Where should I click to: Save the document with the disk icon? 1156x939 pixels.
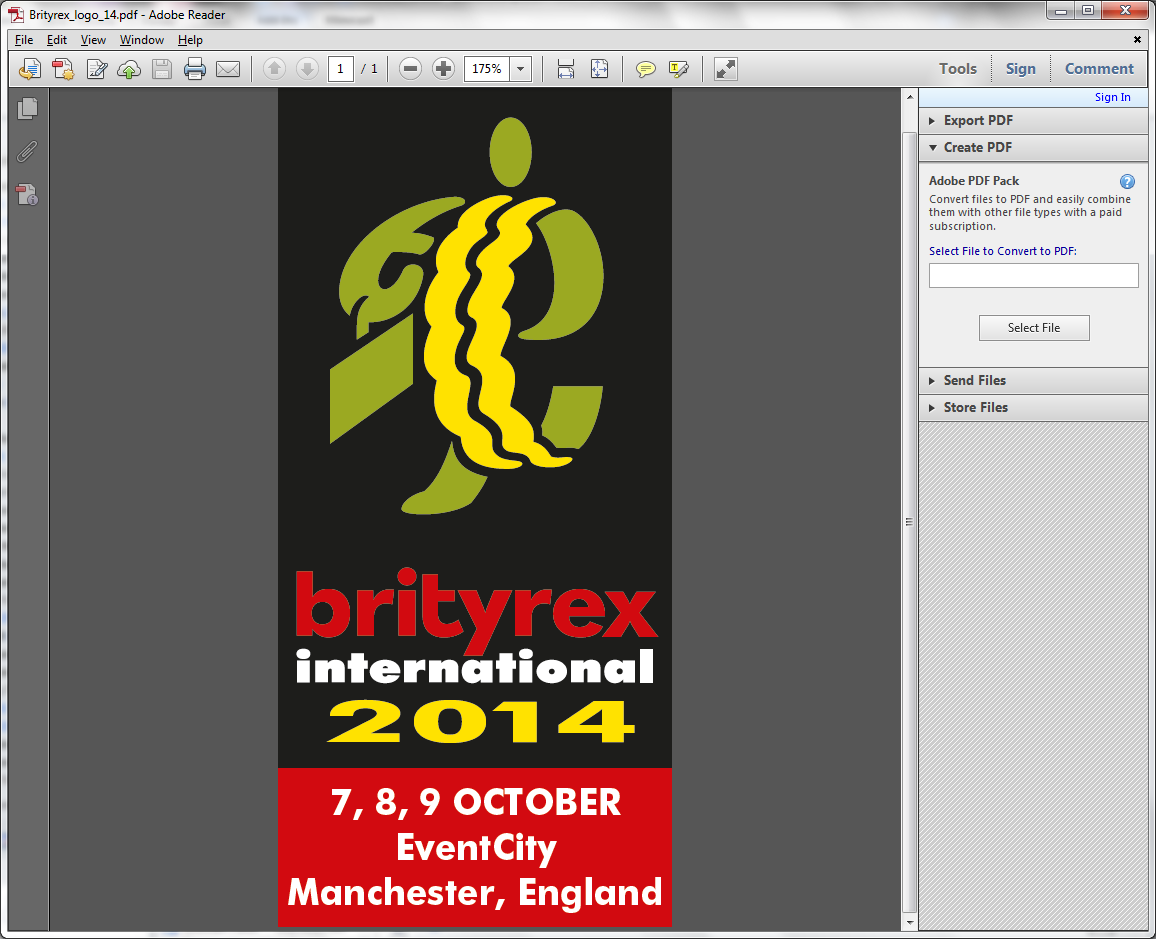(161, 69)
